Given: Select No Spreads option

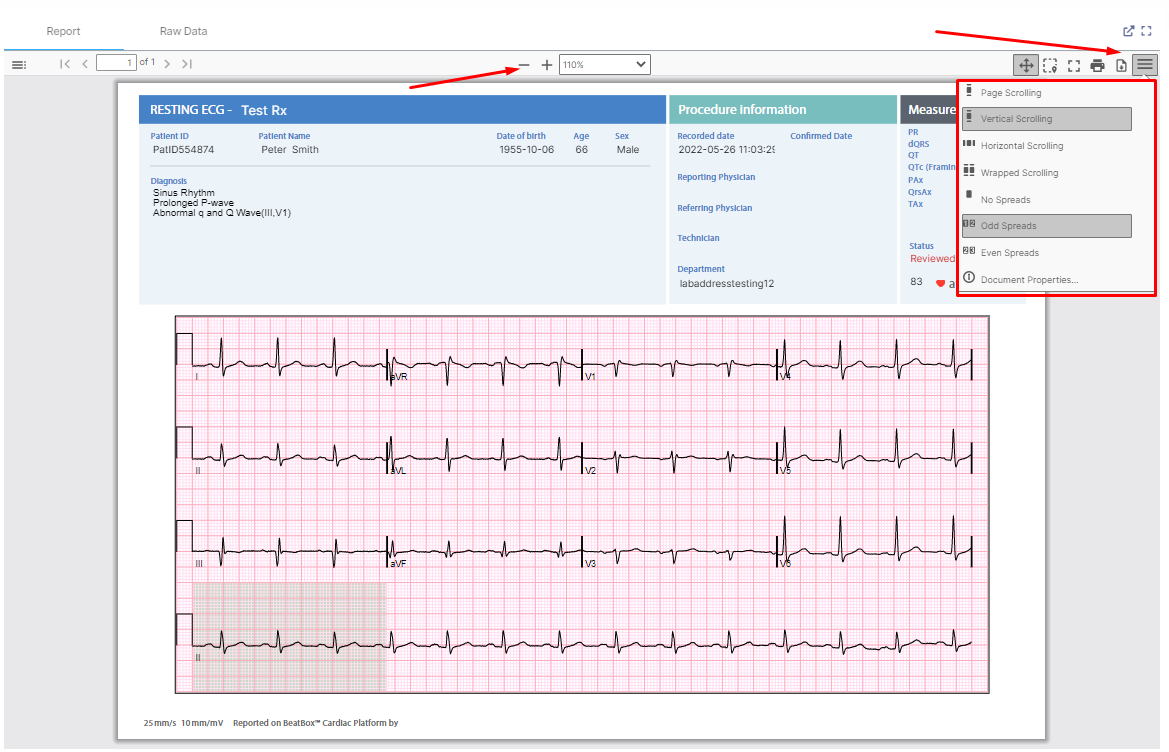Looking at the screenshot, I should [1047, 199].
